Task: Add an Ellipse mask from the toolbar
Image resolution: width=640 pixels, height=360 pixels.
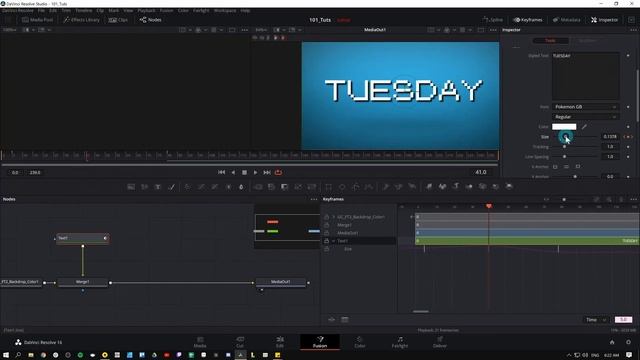Action: [x=342, y=187]
